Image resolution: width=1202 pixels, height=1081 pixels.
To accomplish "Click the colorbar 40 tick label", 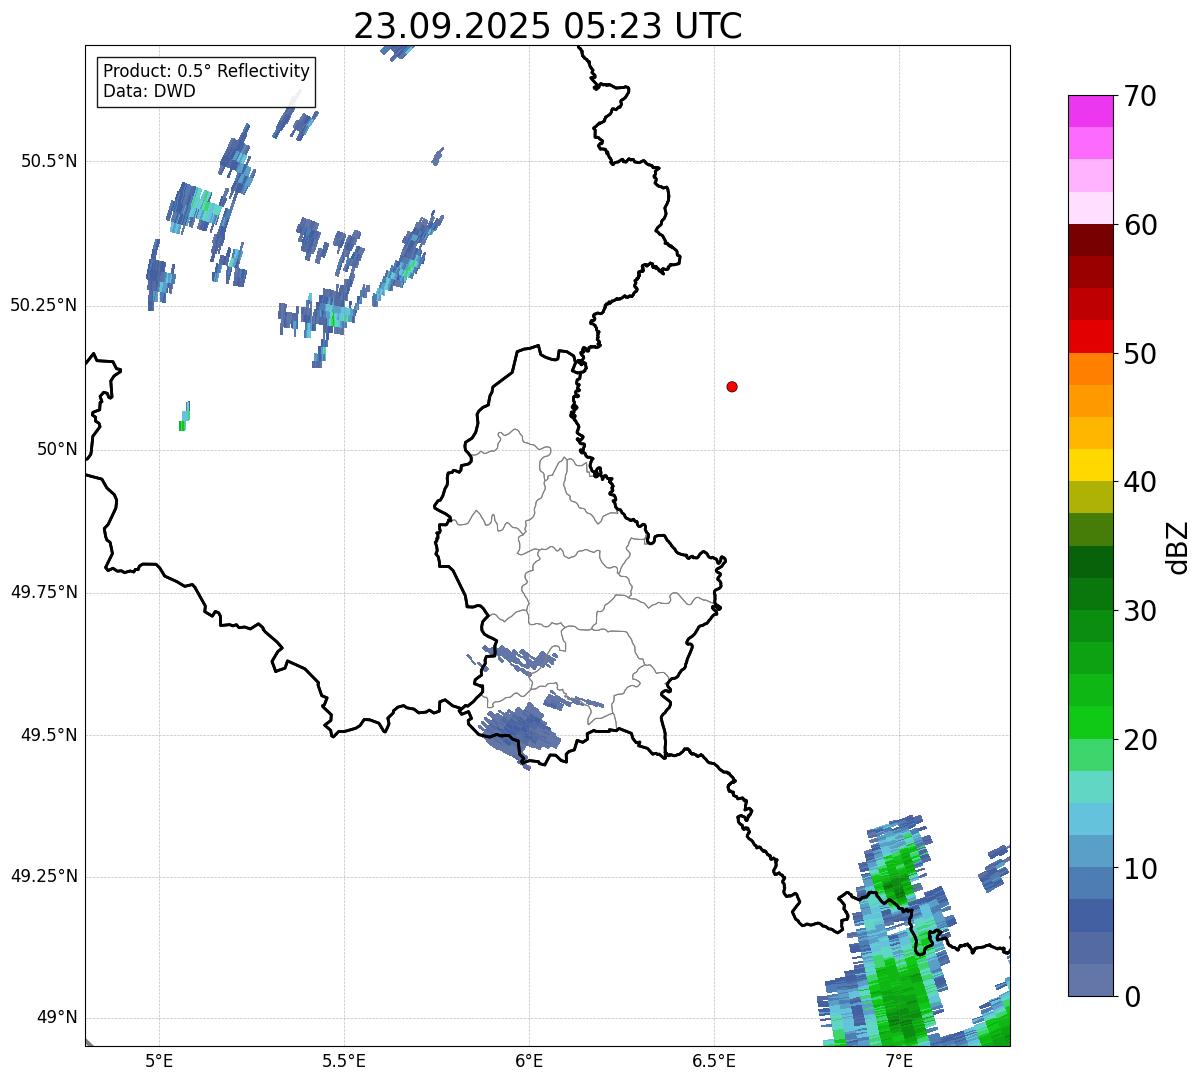I will tap(1140, 482).
